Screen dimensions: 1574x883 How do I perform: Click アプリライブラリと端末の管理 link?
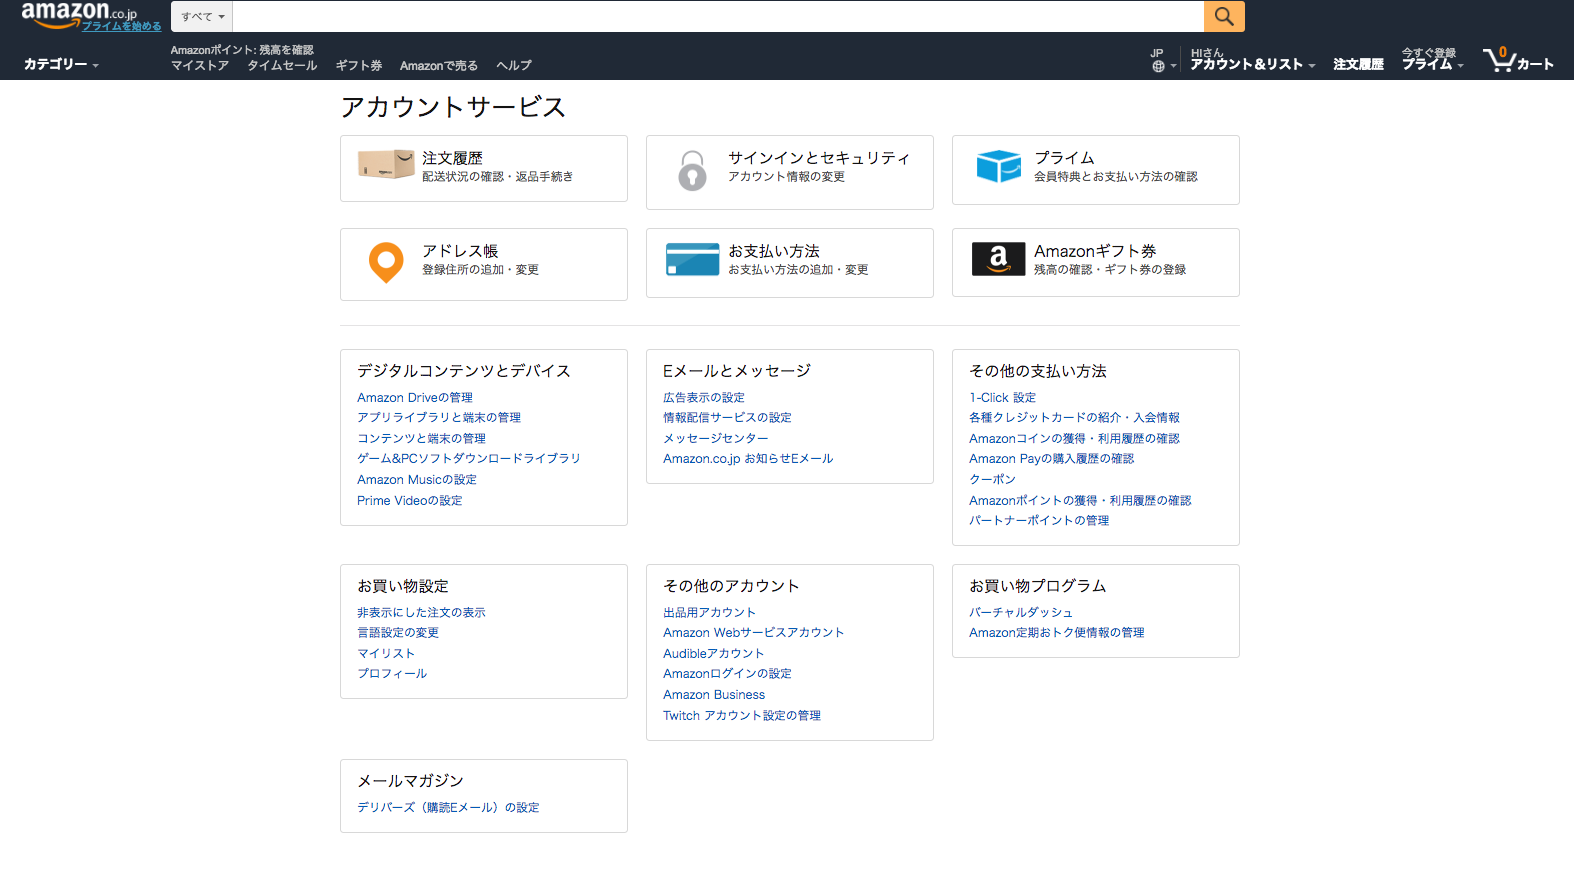click(439, 418)
